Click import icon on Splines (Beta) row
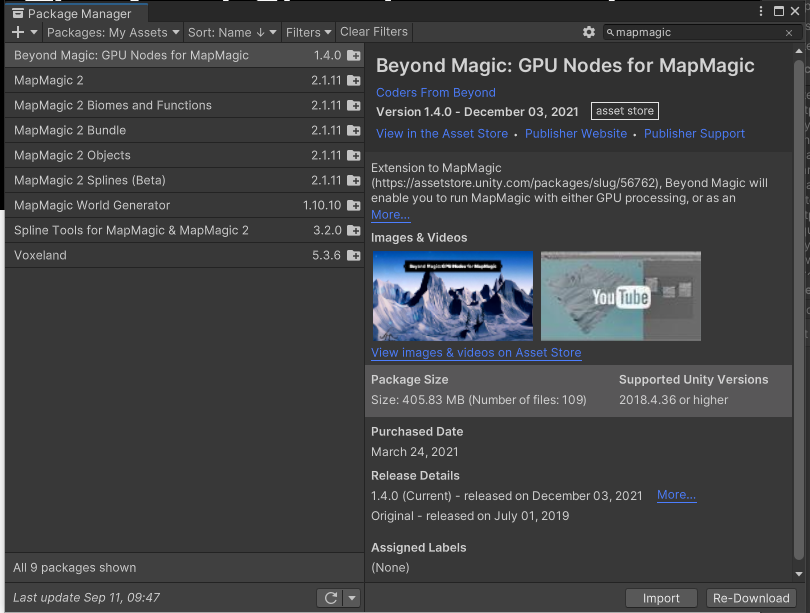This screenshot has width=810, height=613. click(354, 180)
